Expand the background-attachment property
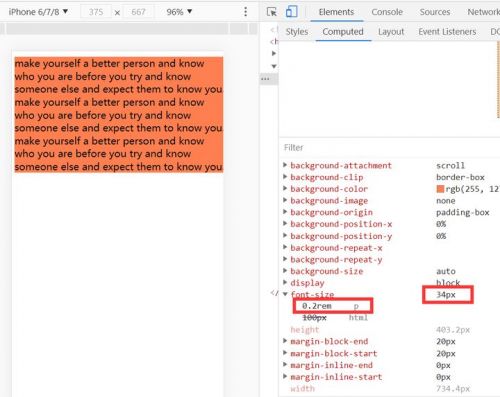 click(x=285, y=165)
